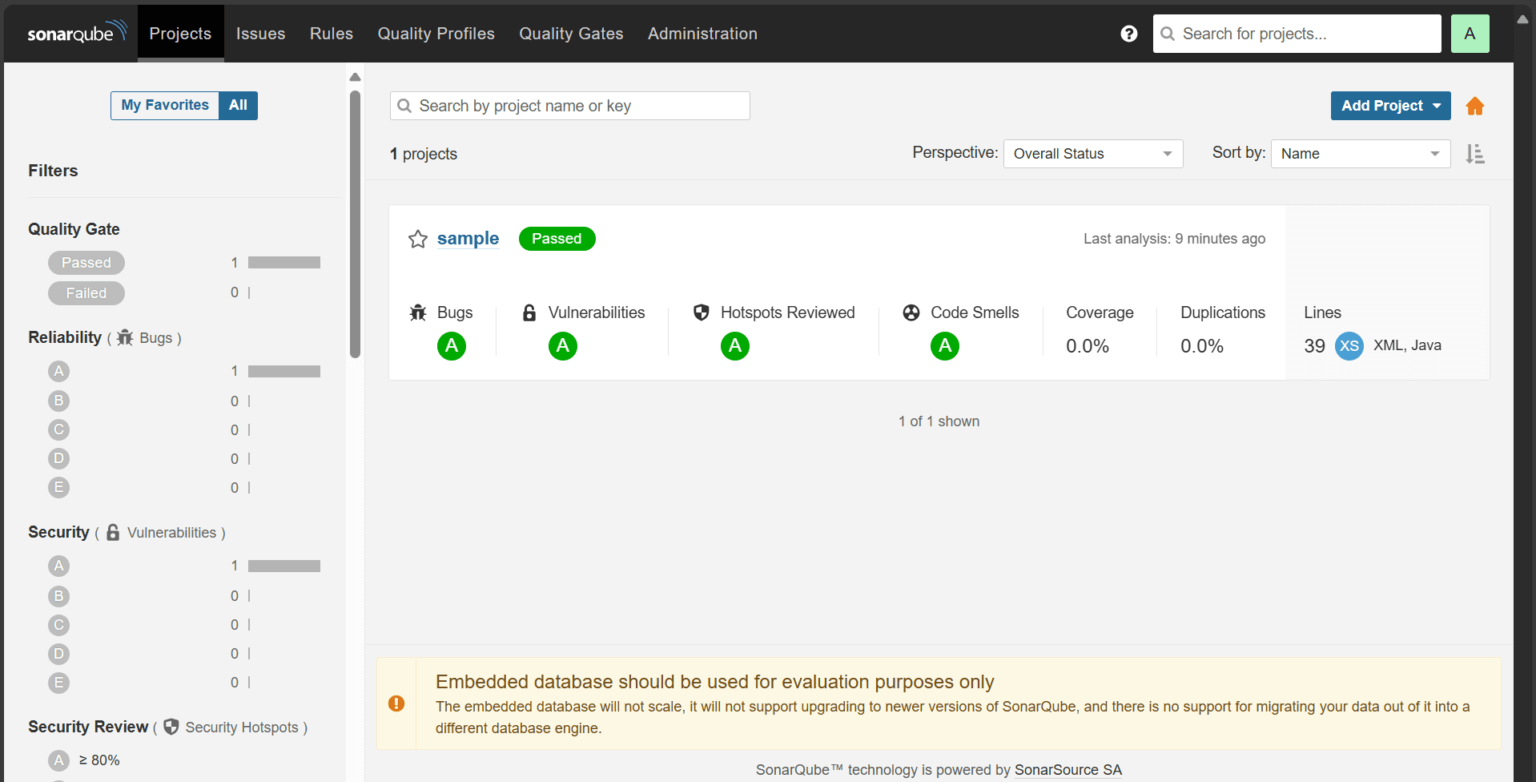Image resolution: width=1536 pixels, height=782 pixels.
Task: Click the sort order icon beside Sort by
Action: coord(1475,153)
